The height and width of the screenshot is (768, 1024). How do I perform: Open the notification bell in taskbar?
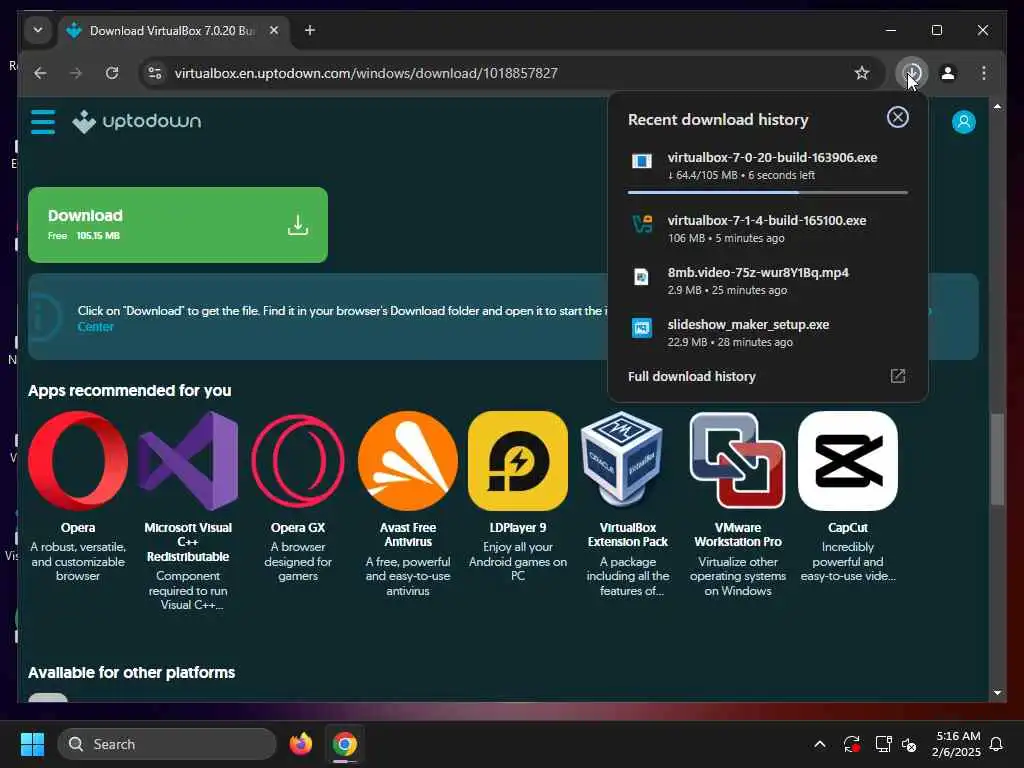coord(996,744)
